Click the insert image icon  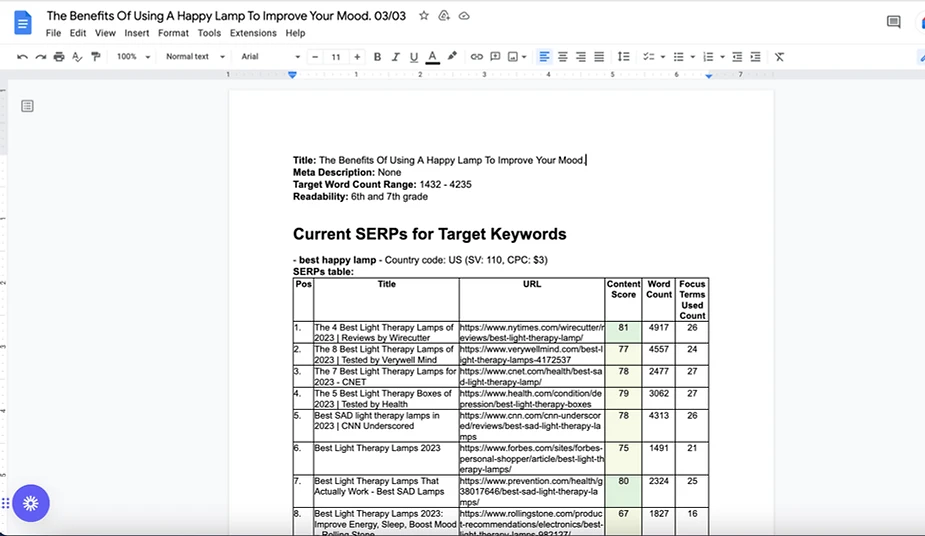(x=513, y=57)
